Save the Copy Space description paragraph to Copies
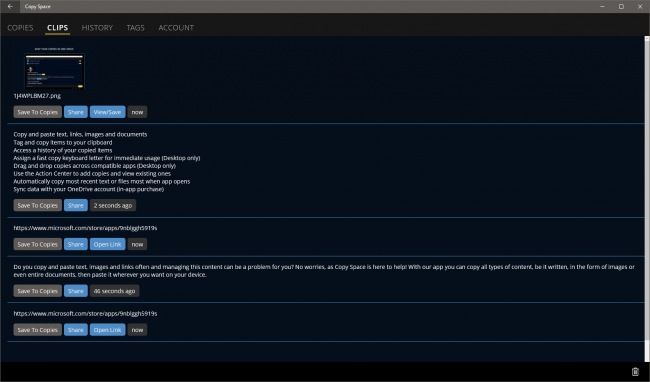The width and height of the screenshot is (650, 382). coord(37,291)
